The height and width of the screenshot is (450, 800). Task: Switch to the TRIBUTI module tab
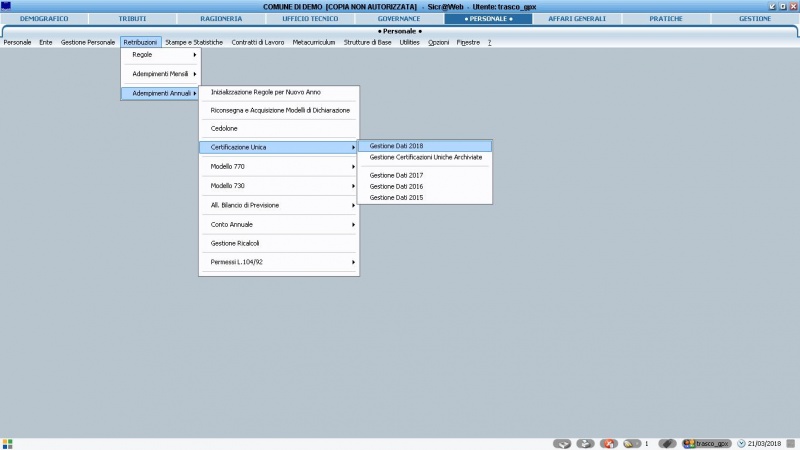(x=132, y=18)
